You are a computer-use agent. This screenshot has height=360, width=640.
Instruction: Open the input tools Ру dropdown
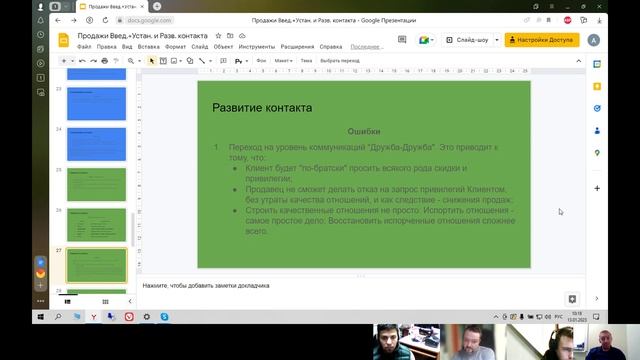[x=241, y=61]
